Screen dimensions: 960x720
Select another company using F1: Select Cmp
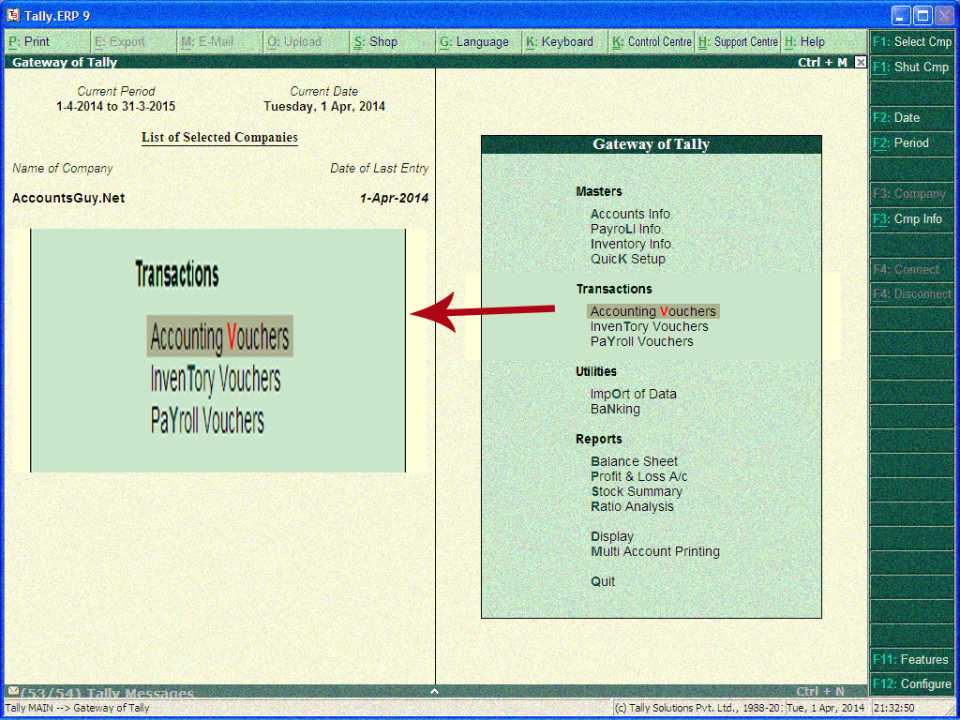pyautogui.click(x=911, y=41)
